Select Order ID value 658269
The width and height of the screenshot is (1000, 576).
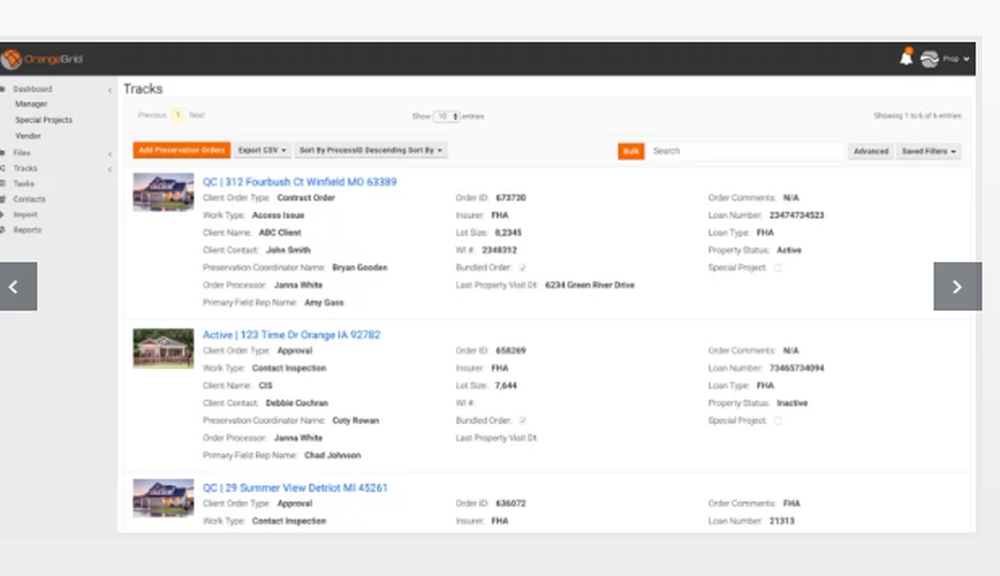point(511,351)
